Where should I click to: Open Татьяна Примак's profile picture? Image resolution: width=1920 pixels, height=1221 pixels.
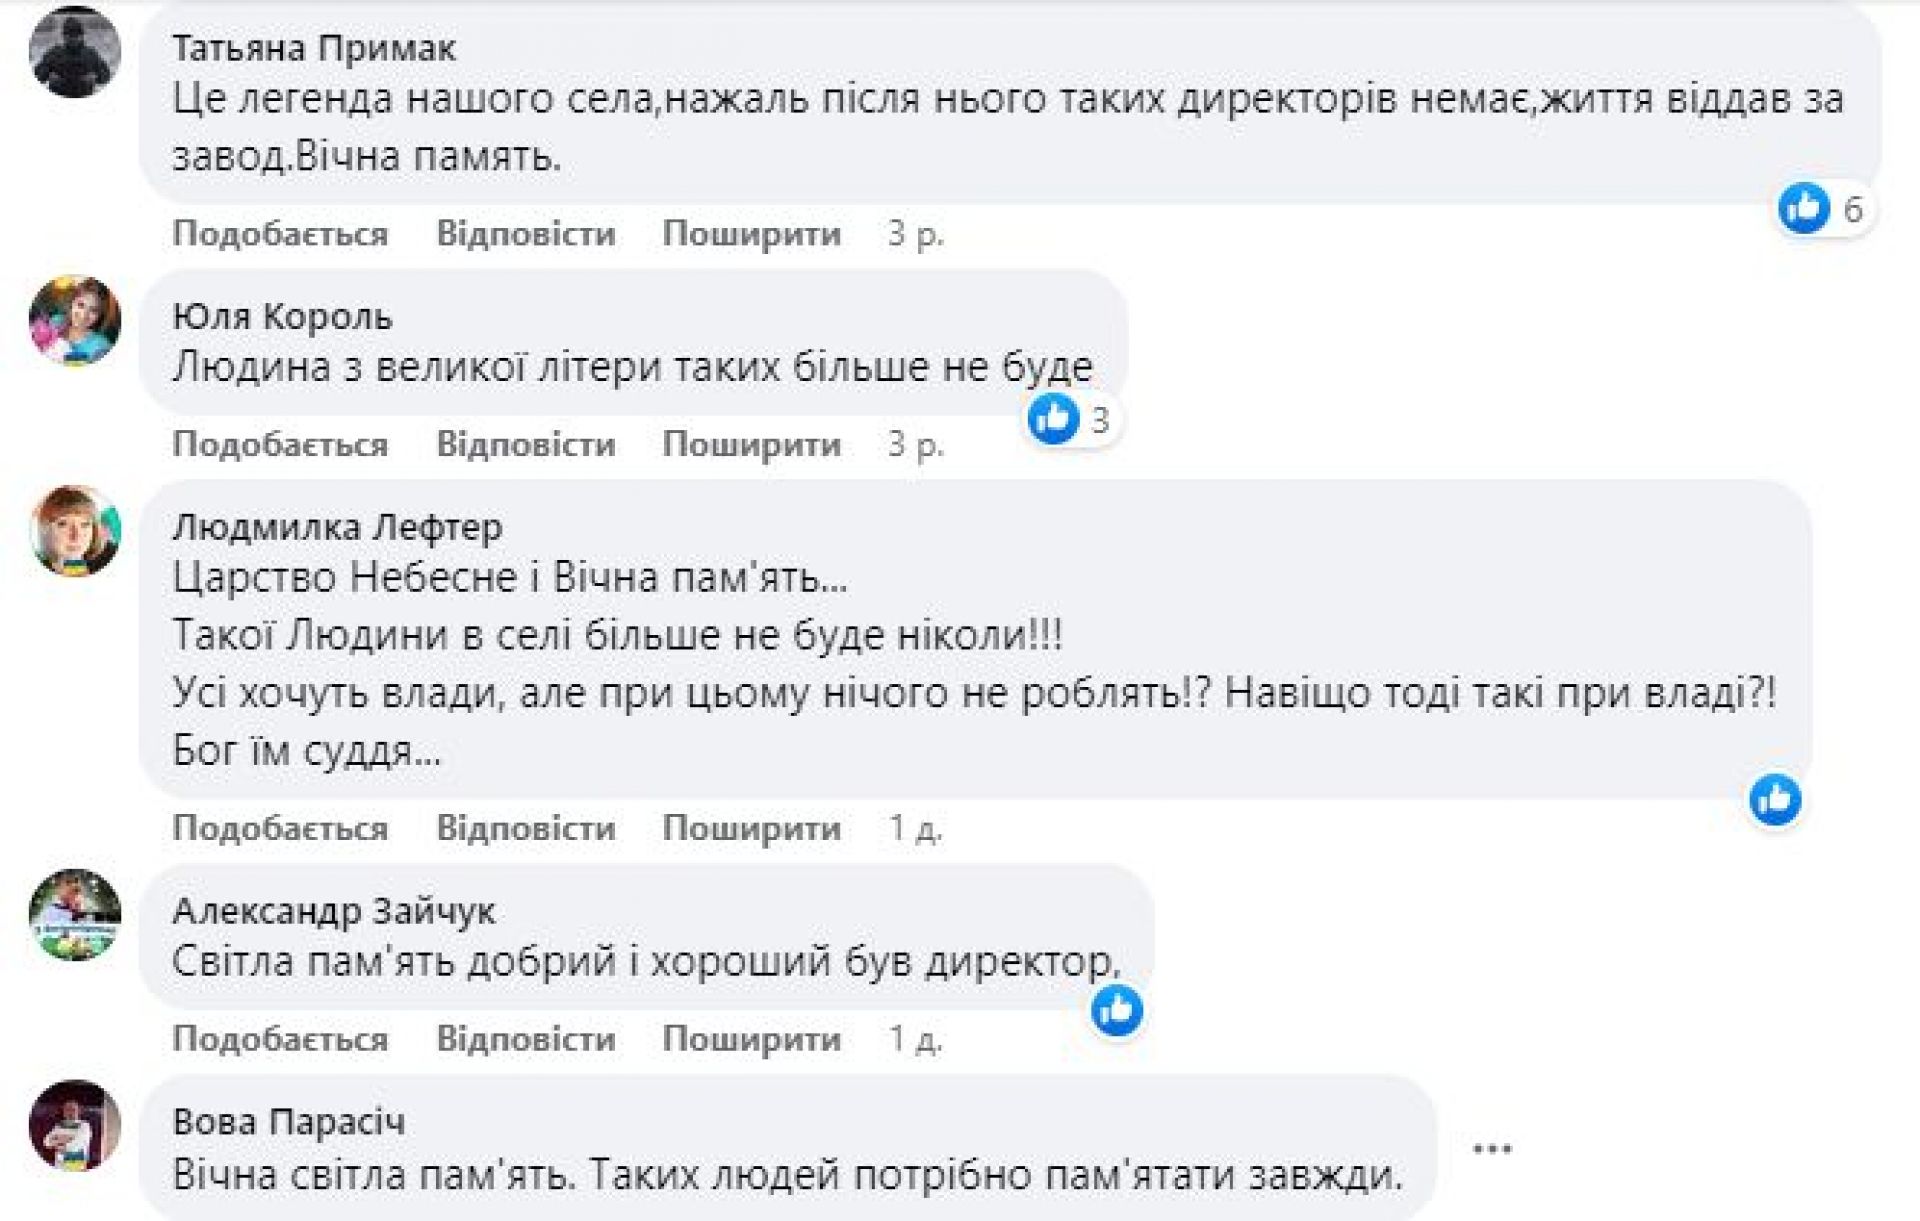pos(75,52)
